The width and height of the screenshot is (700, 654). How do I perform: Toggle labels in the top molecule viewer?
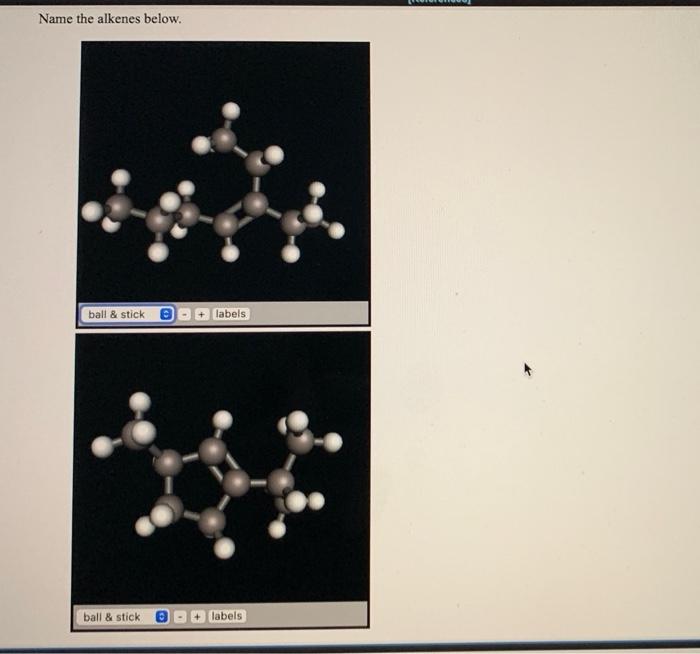pyautogui.click(x=231, y=314)
